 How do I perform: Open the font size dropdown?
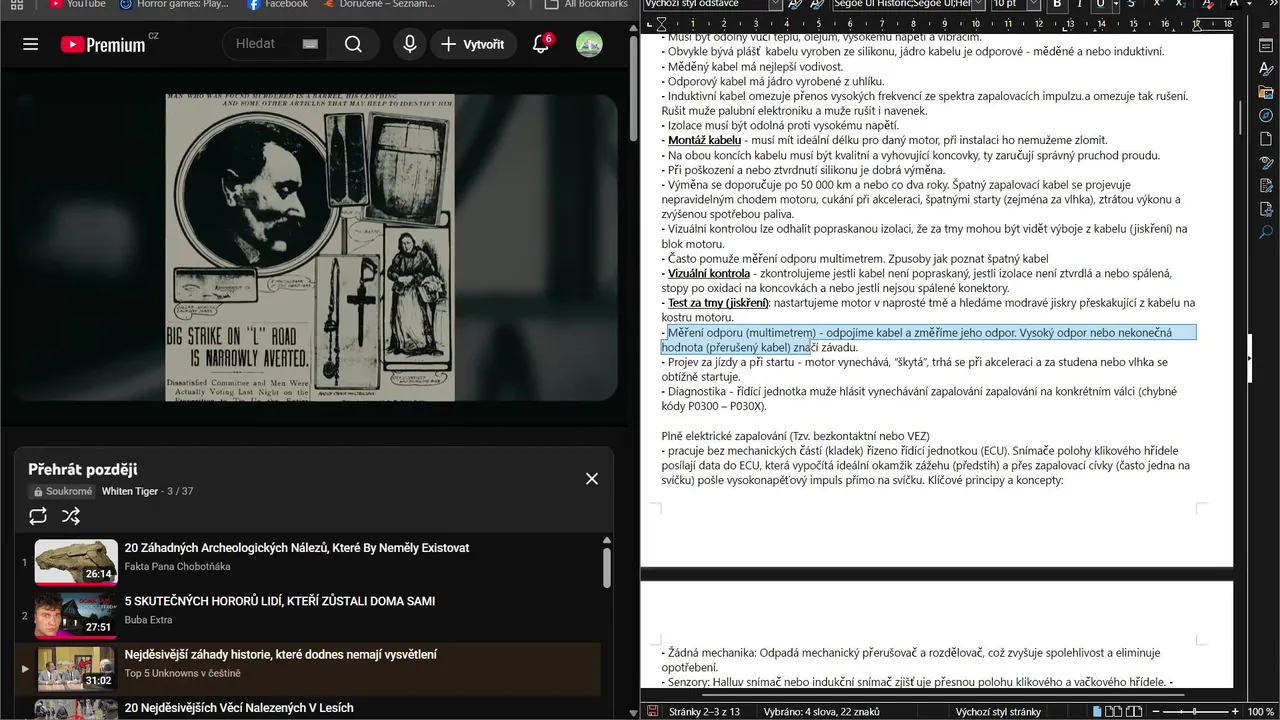[1032, 5]
